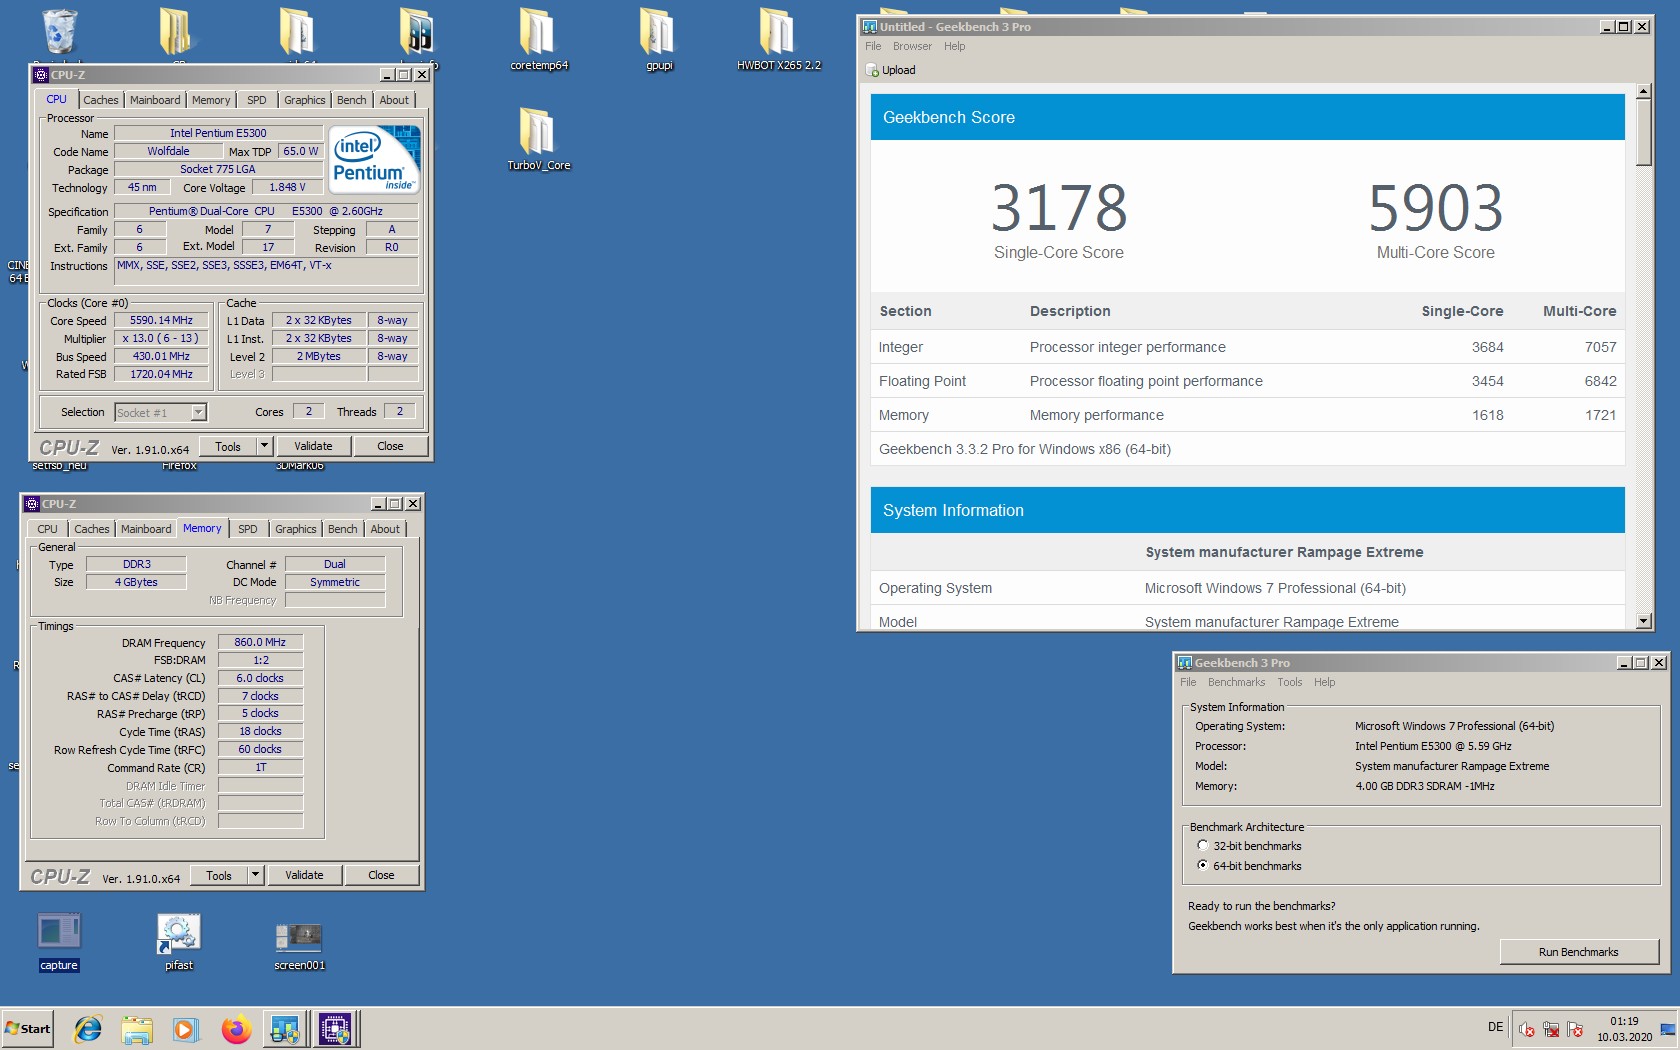The width and height of the screenshot is (1680, 1050).
Task: Open Tools menu in Geekbench 3 Pro
Action: pyautogui.click(x=1289, y=682)
